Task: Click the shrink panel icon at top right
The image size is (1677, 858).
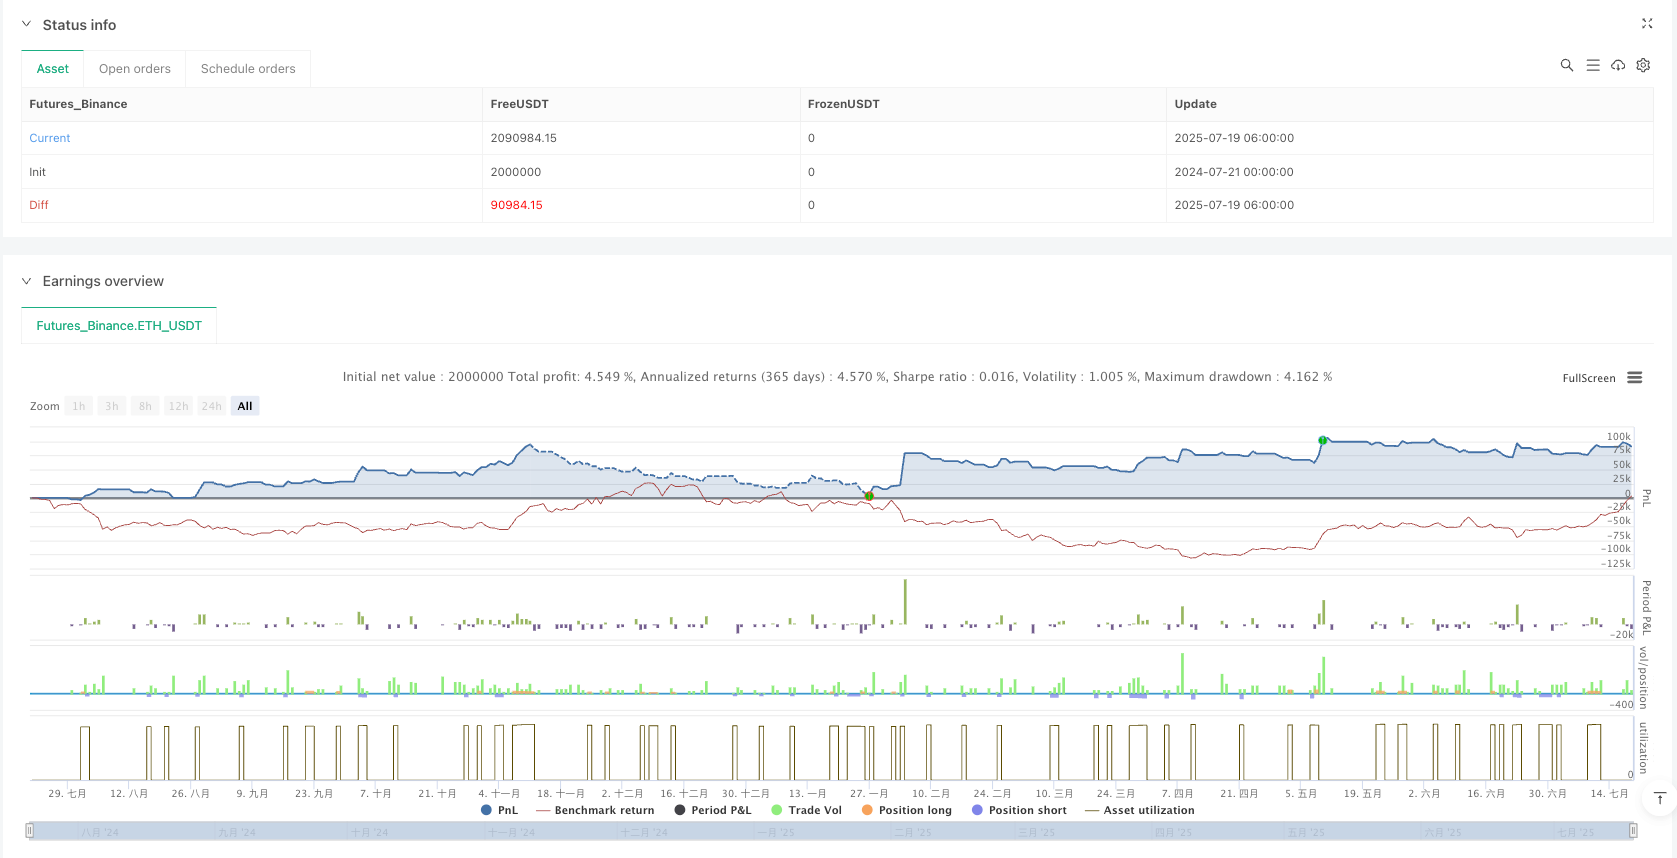Action: [x=1647, y=24]
